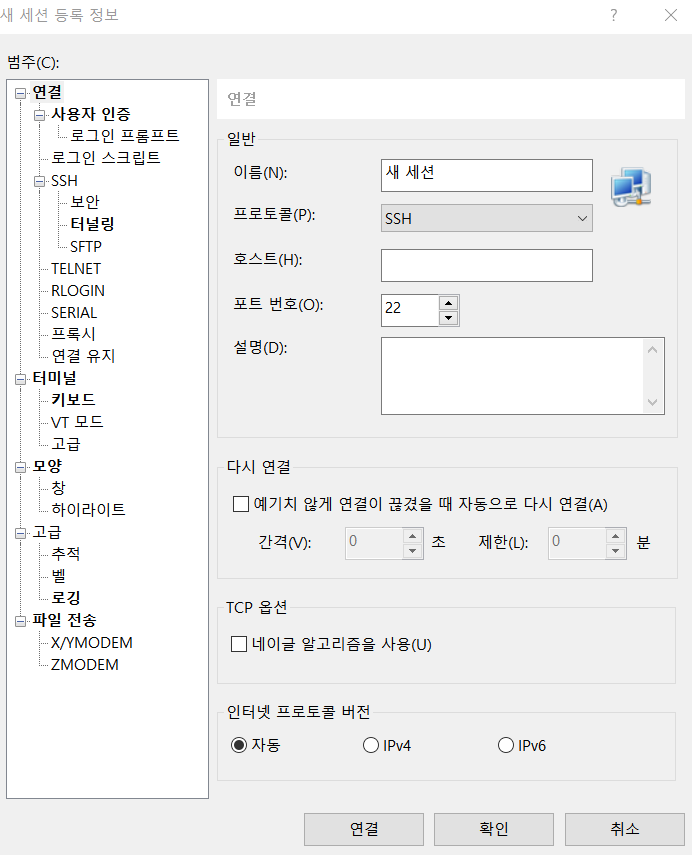
Task: Click the 취소 button
Action: pos(624,829)
